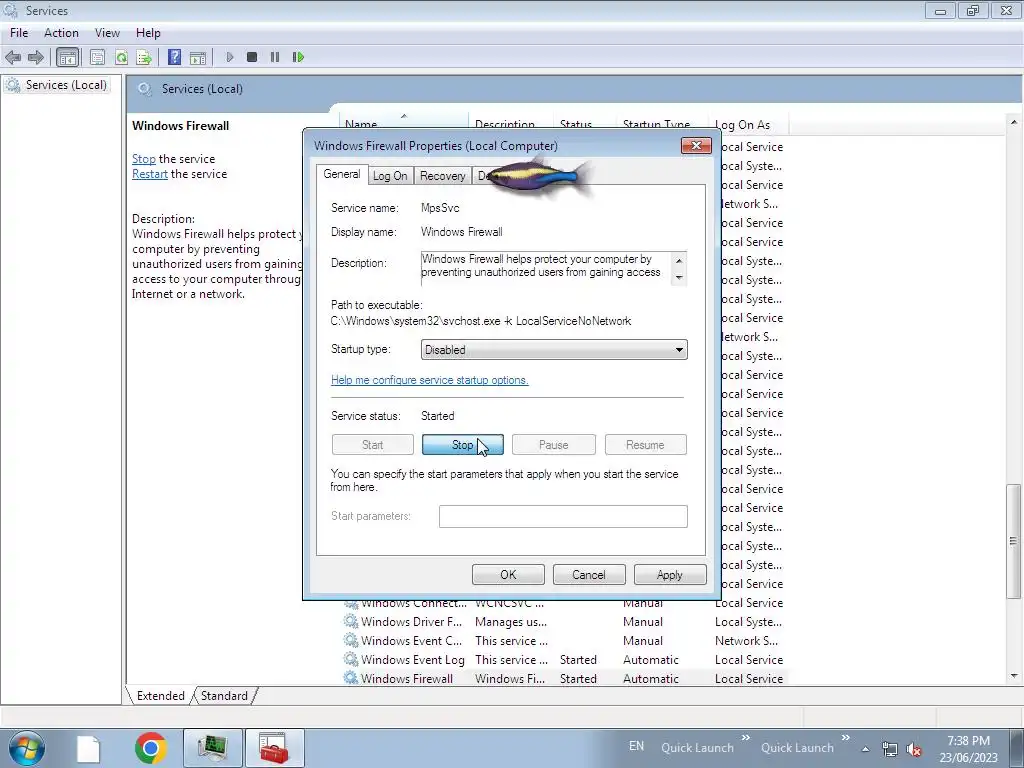
Task: Click the Pause Service toolbar icon
Action: 275,57
